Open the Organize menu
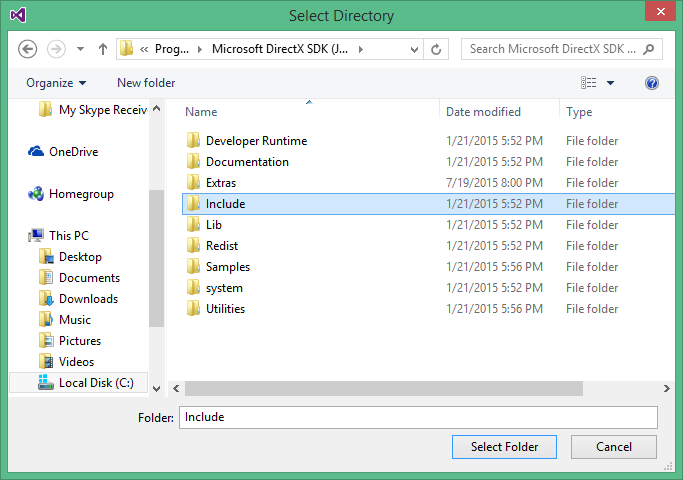Viewport: 683px width, 480px height. coord(56,83)
